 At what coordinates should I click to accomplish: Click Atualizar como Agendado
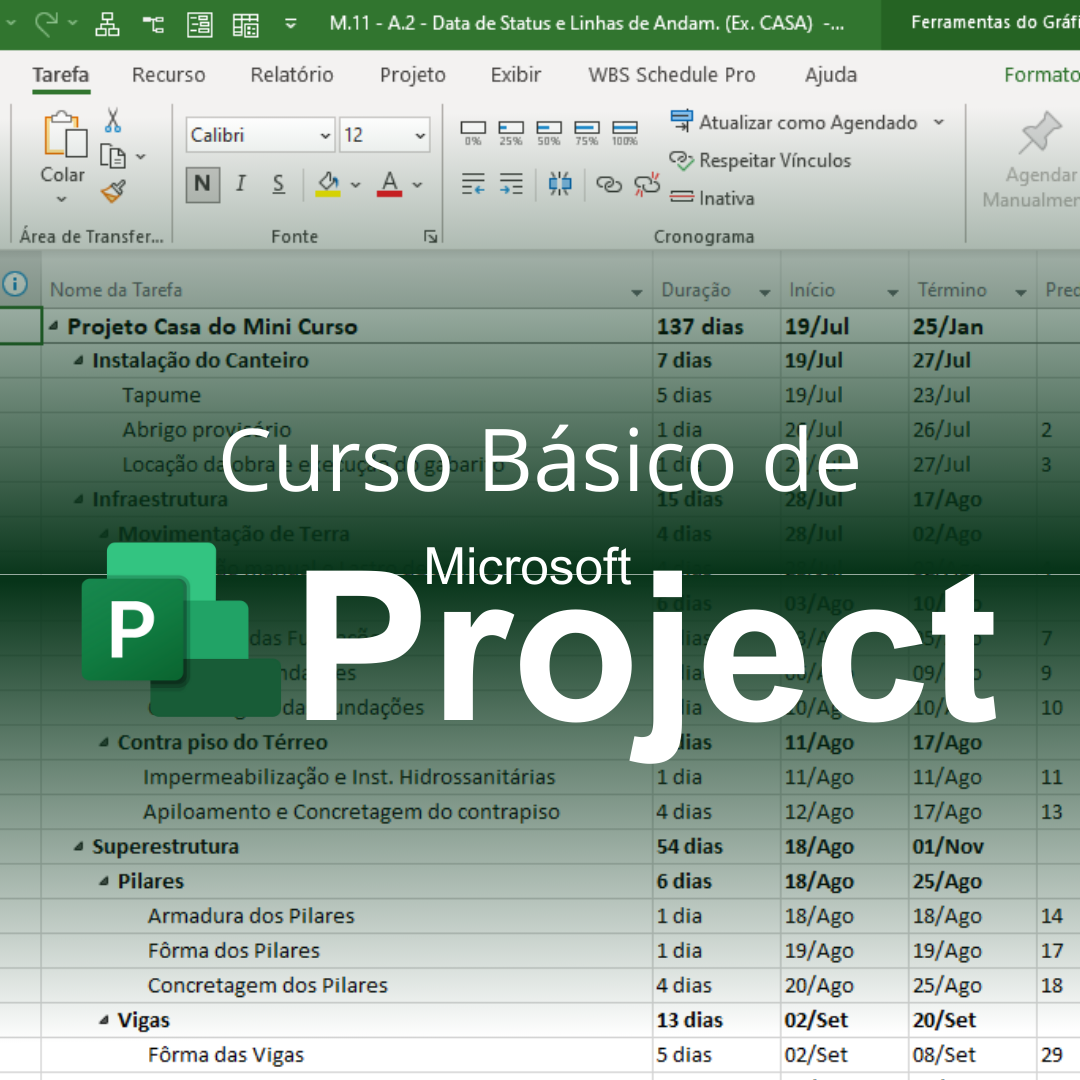(793, 122)
